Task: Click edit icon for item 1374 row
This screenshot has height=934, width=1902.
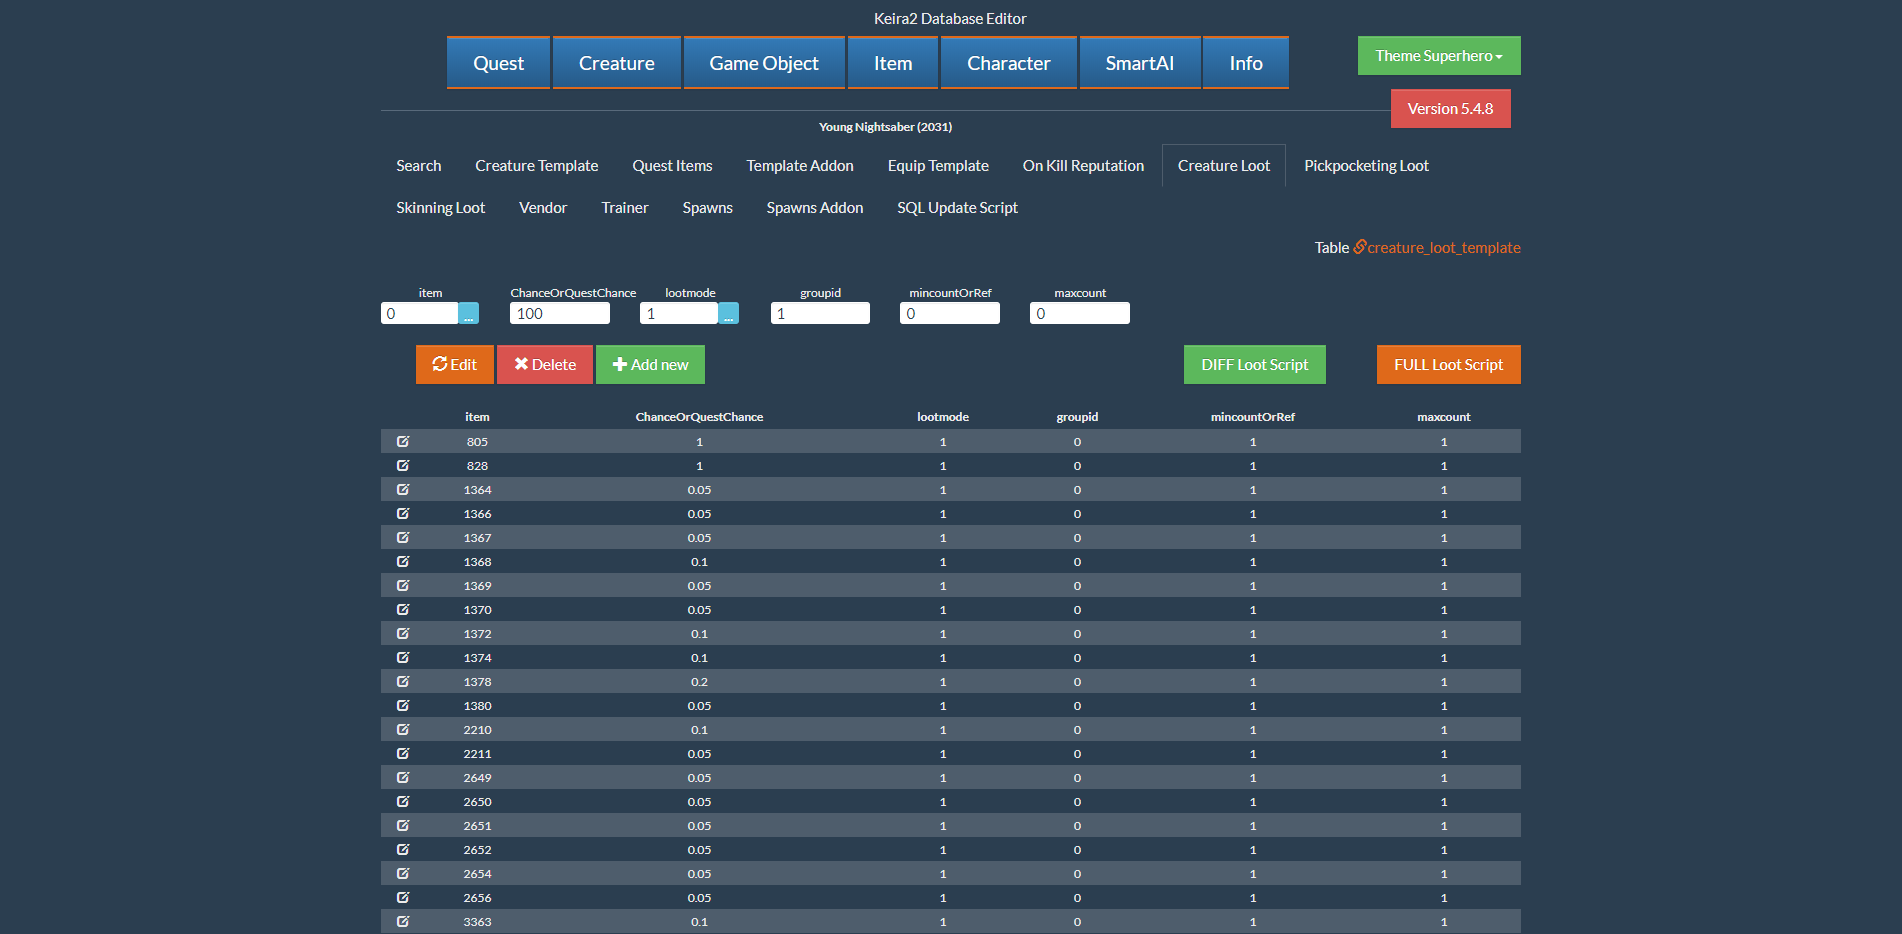Action: tap(403, 657)
